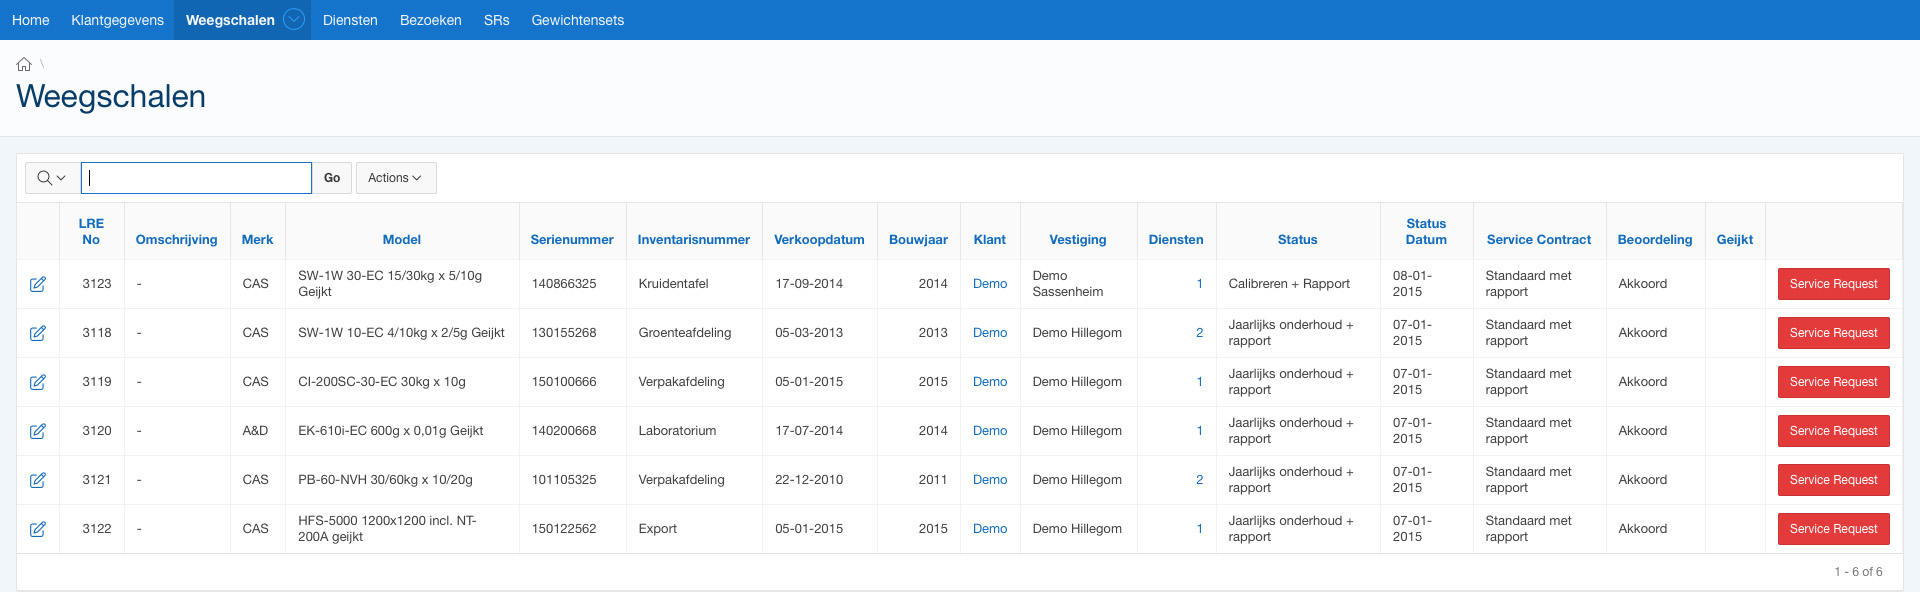Click the Geijkt column header
This screenshot has width=1920, height=592.
(1735, 240)
